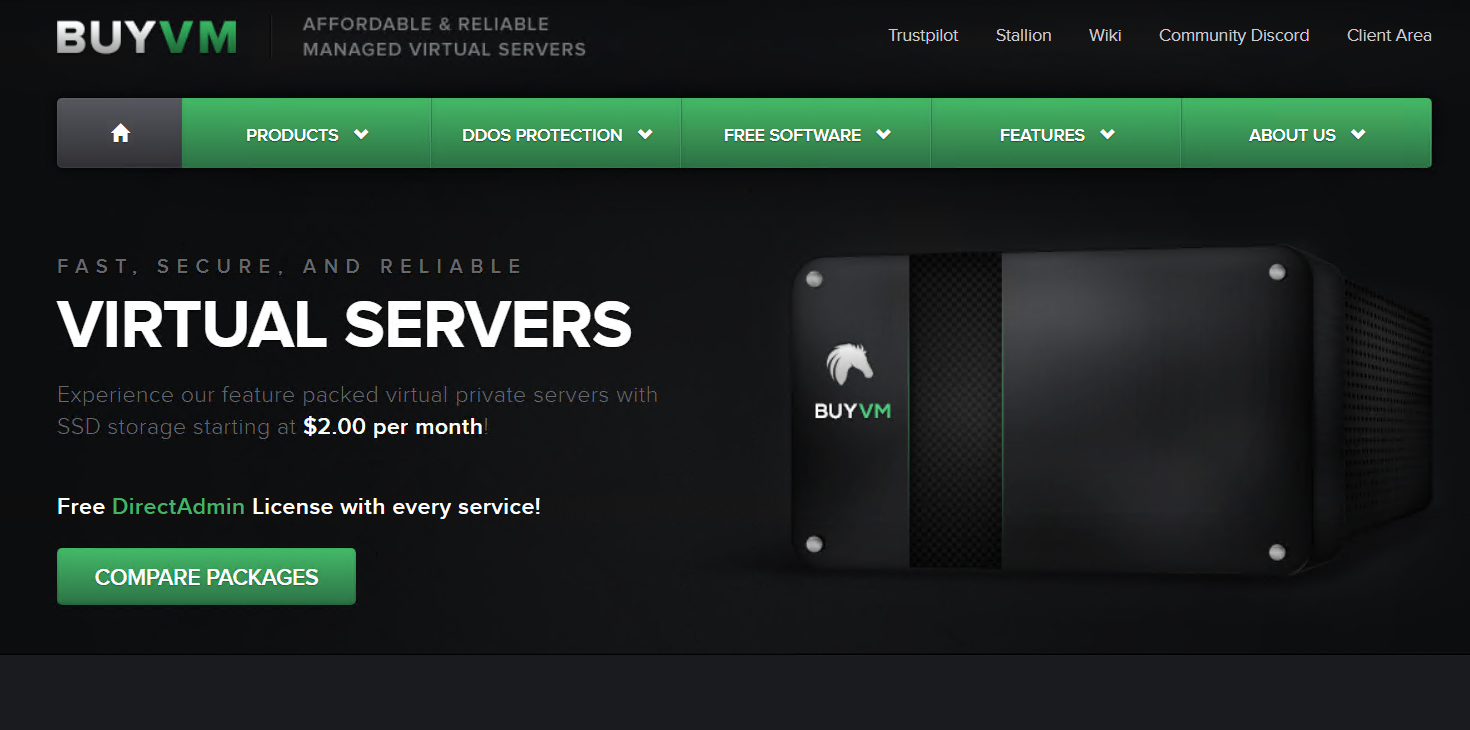The image size is (1470, 730).
Task: Click the BuyVM logo in header
Action: 147,36
